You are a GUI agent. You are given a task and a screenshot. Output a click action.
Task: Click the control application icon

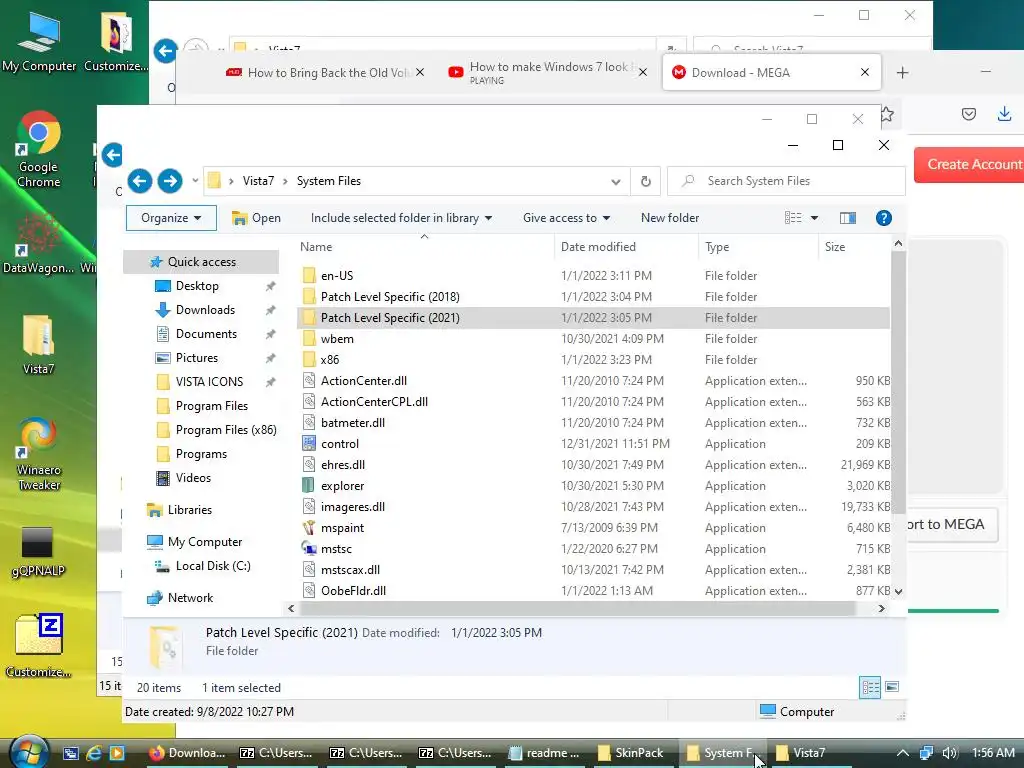coord(309,443)
